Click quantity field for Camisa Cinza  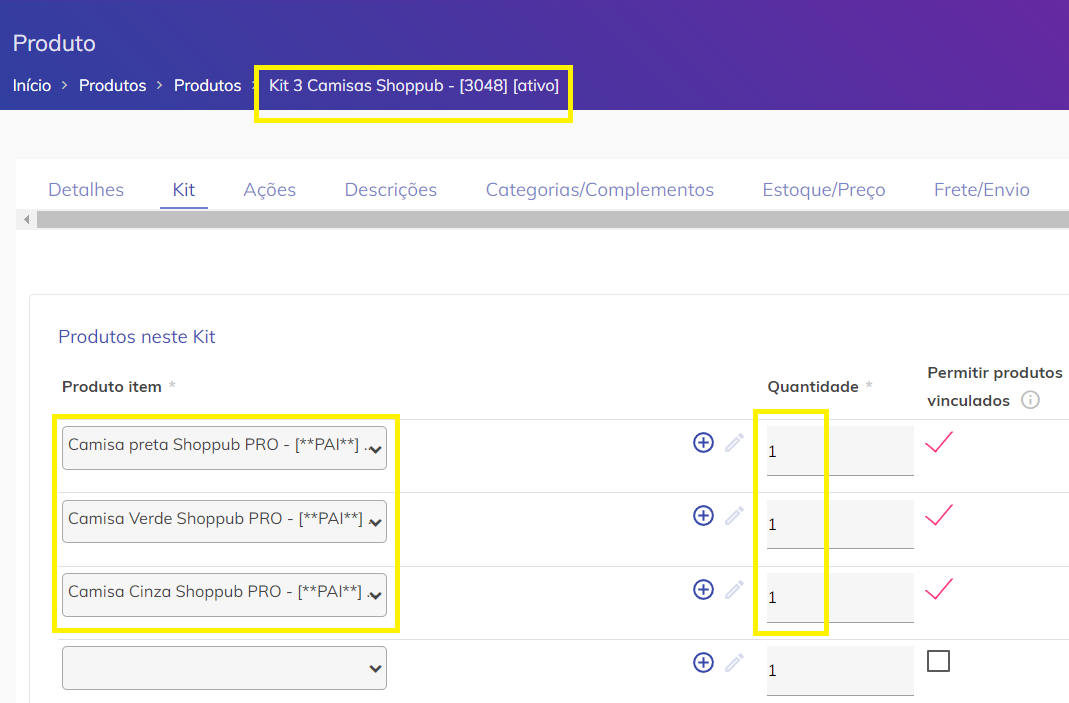tap(840, 597)
